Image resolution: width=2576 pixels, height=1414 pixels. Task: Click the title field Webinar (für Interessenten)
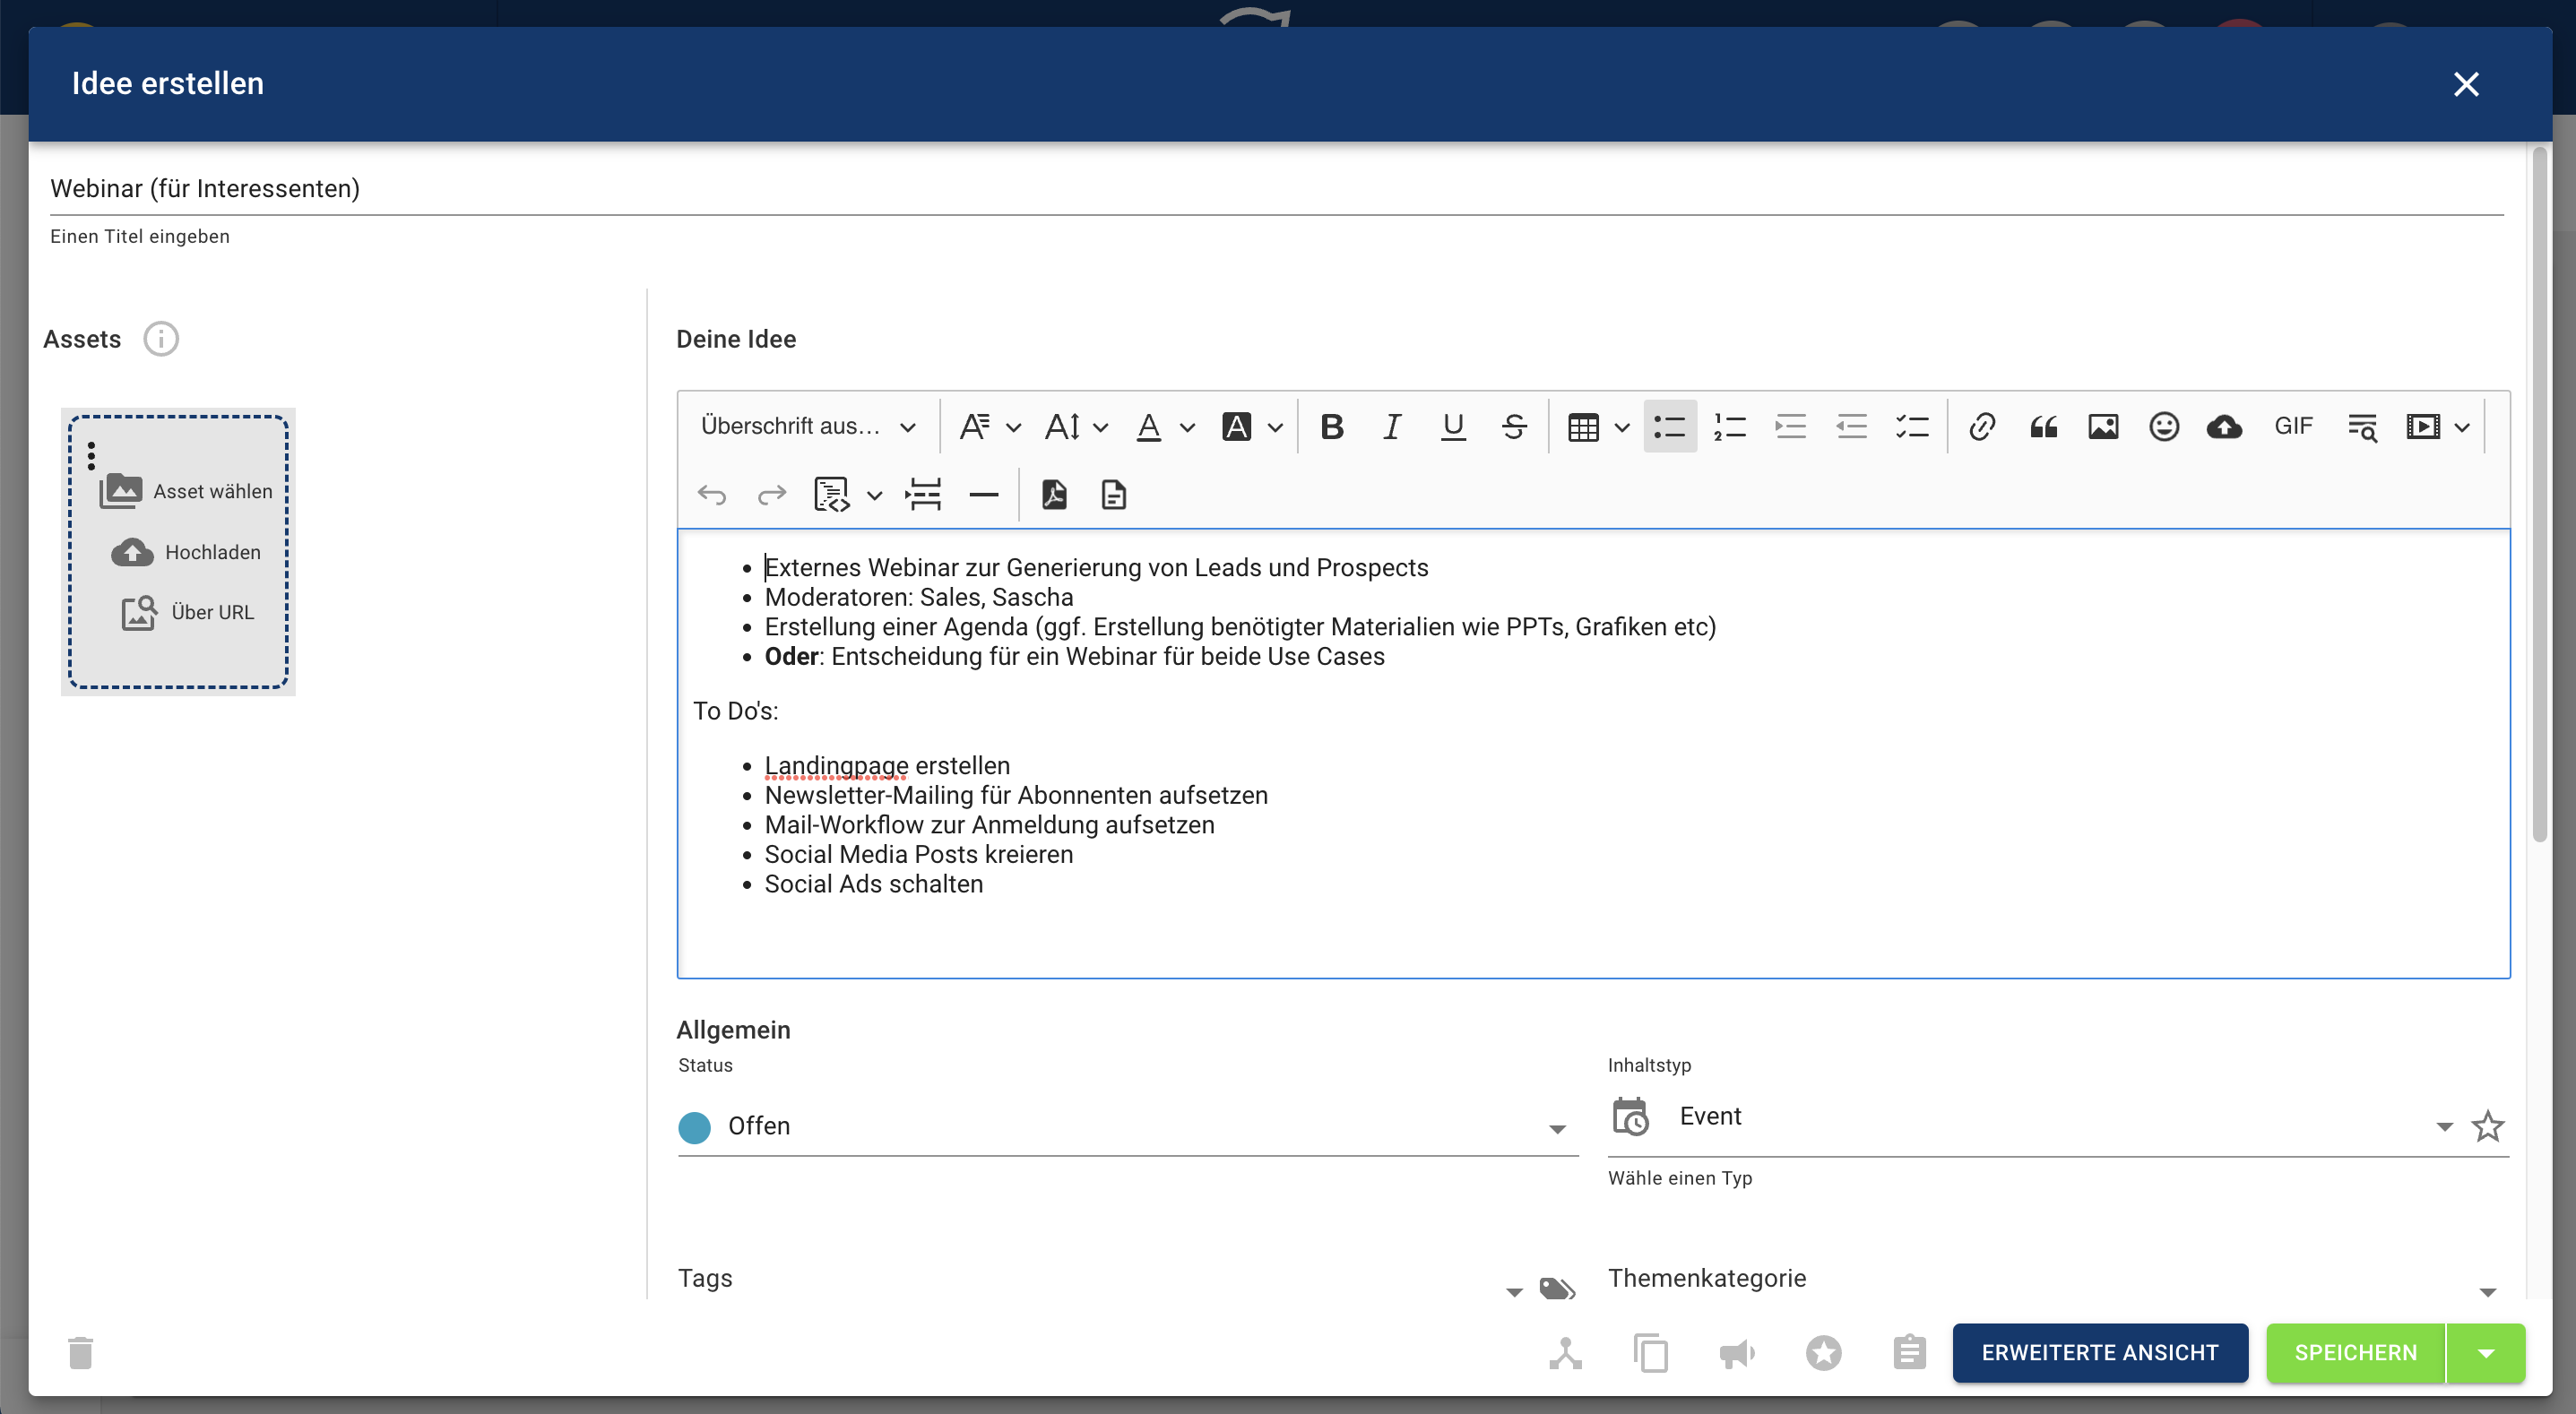click(x=1276, y=189)
